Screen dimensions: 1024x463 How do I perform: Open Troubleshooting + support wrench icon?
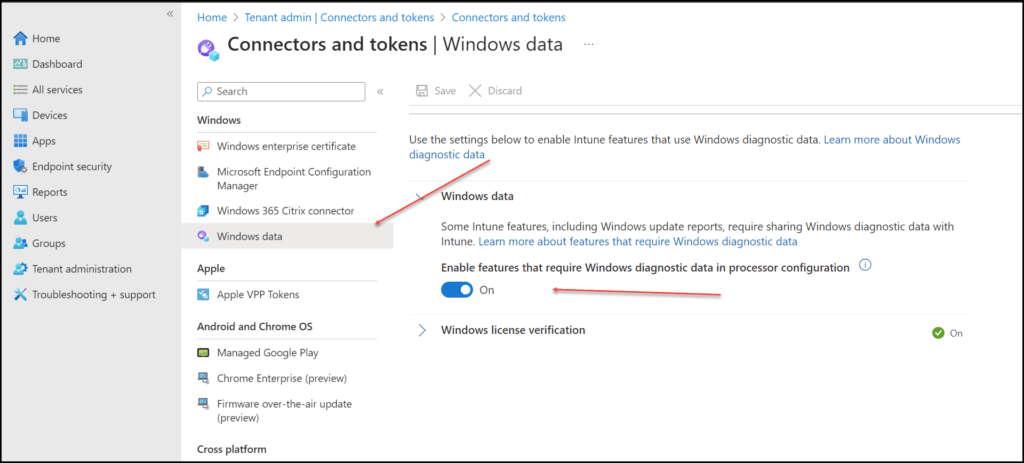tap(20, 295)
